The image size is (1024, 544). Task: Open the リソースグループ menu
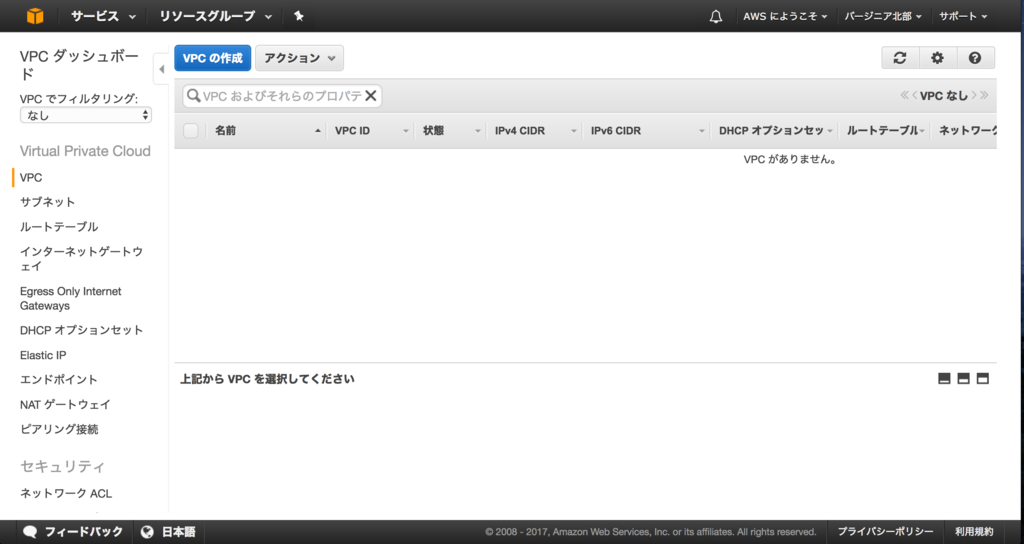click(216, 16)
